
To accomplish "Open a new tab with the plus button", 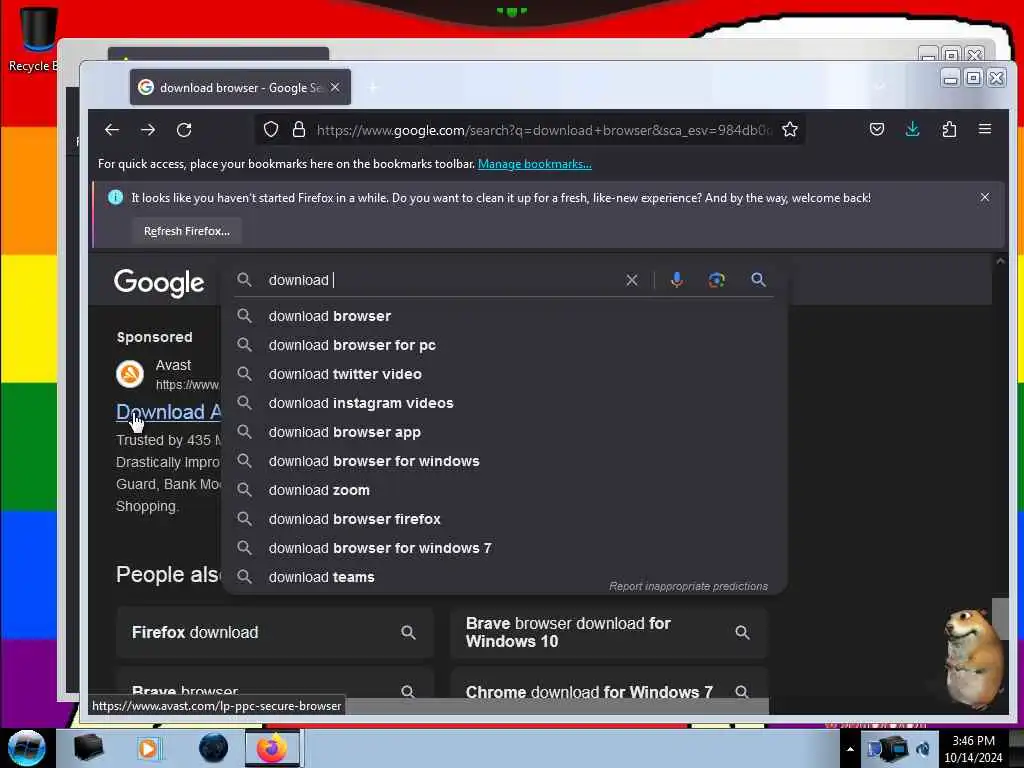I will pyautogui.click(x=373, y=87).
